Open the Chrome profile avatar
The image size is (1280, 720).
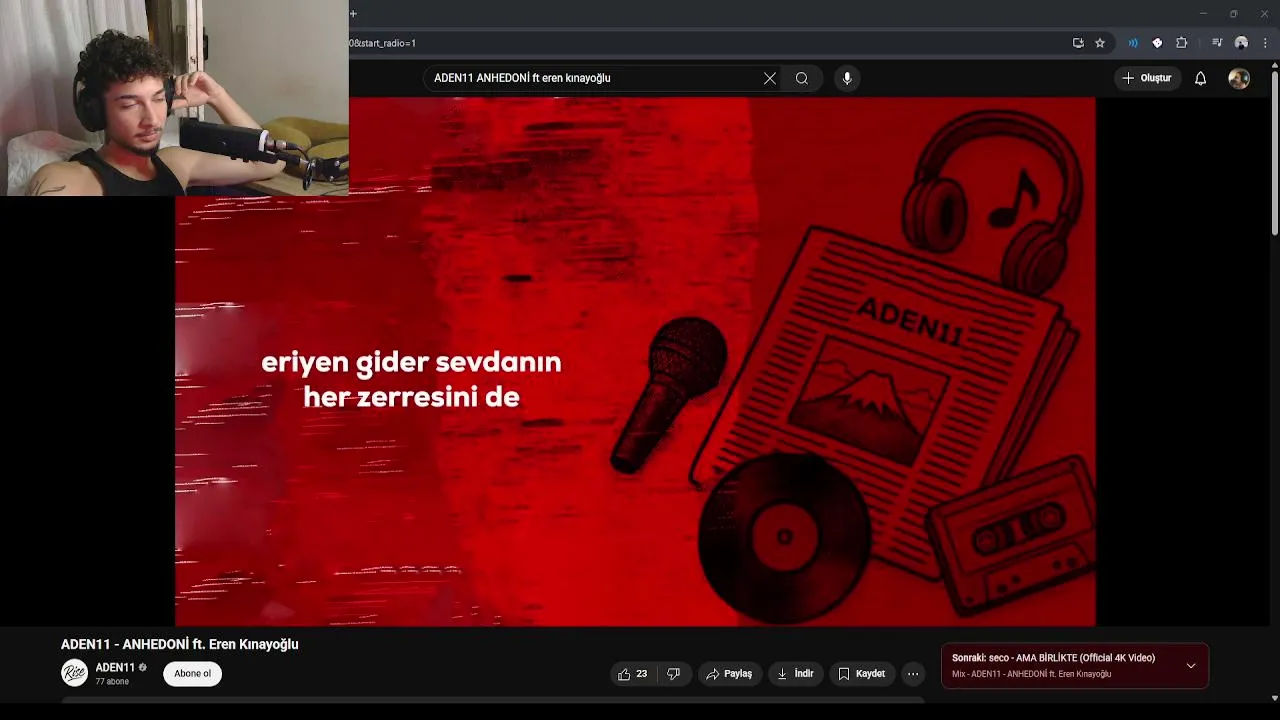click(1241, 43)
